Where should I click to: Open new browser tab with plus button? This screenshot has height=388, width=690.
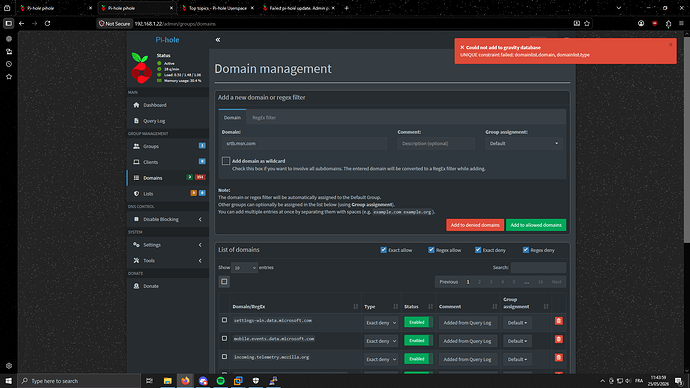346,8
